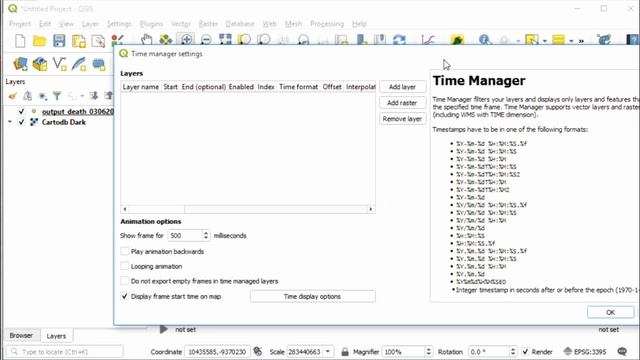The height and width of the screenshot is (360, 640).
Task: Toggle visibility of output_death layer
Action: click(x=22, y=111)
